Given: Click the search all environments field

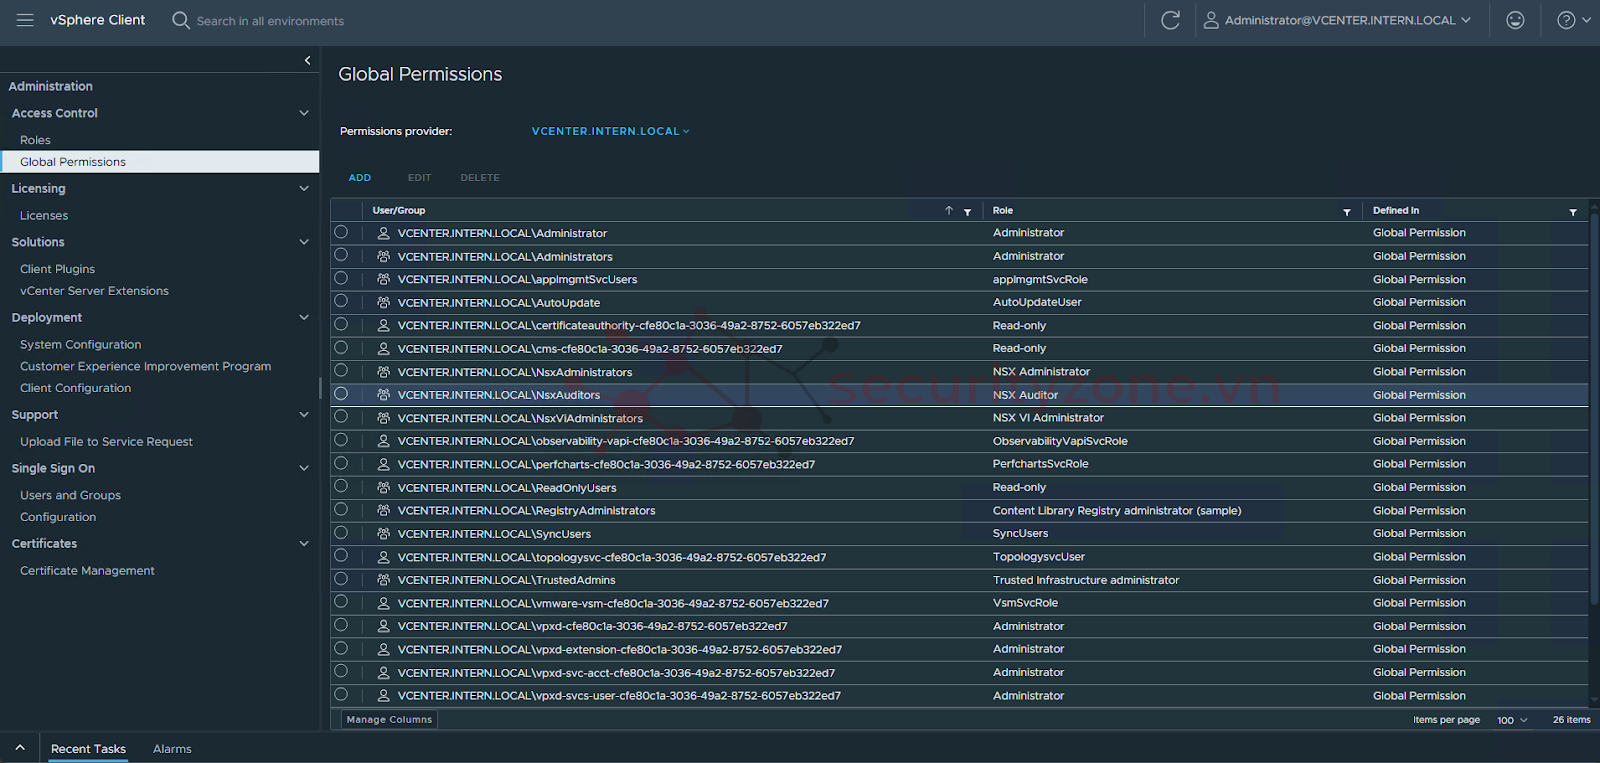Looking at the screenshot, I should (x=270, y=21).
